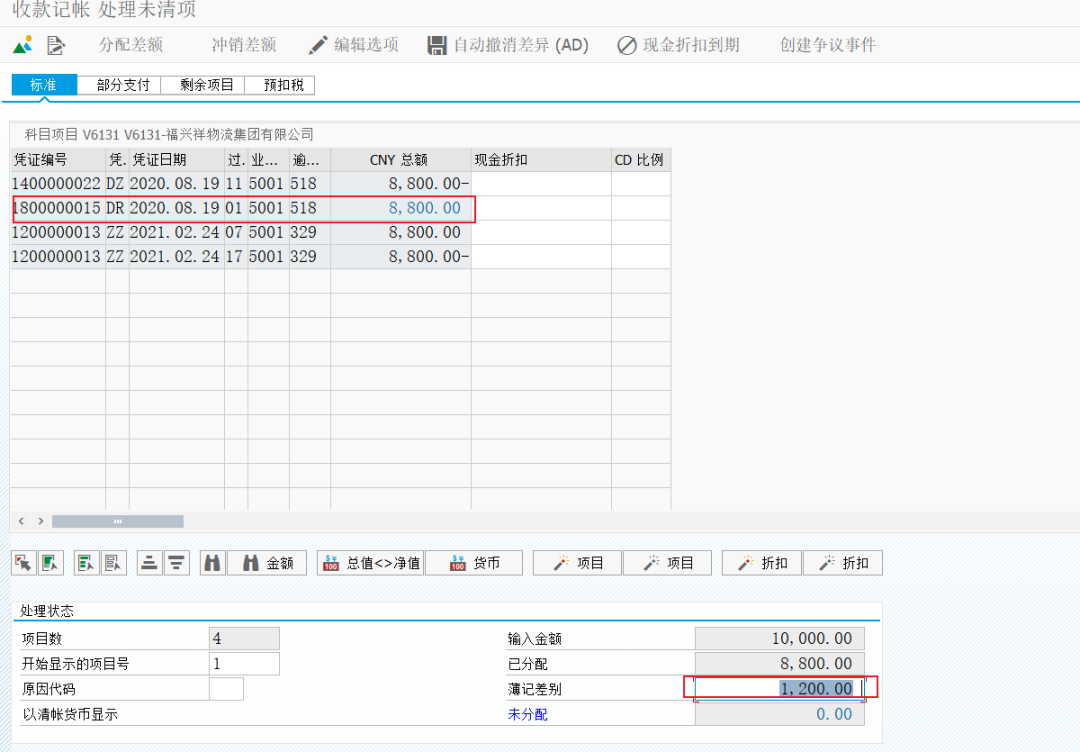Click document type DR in second row
Screen dimensions: 1080x752
point(116,208)
